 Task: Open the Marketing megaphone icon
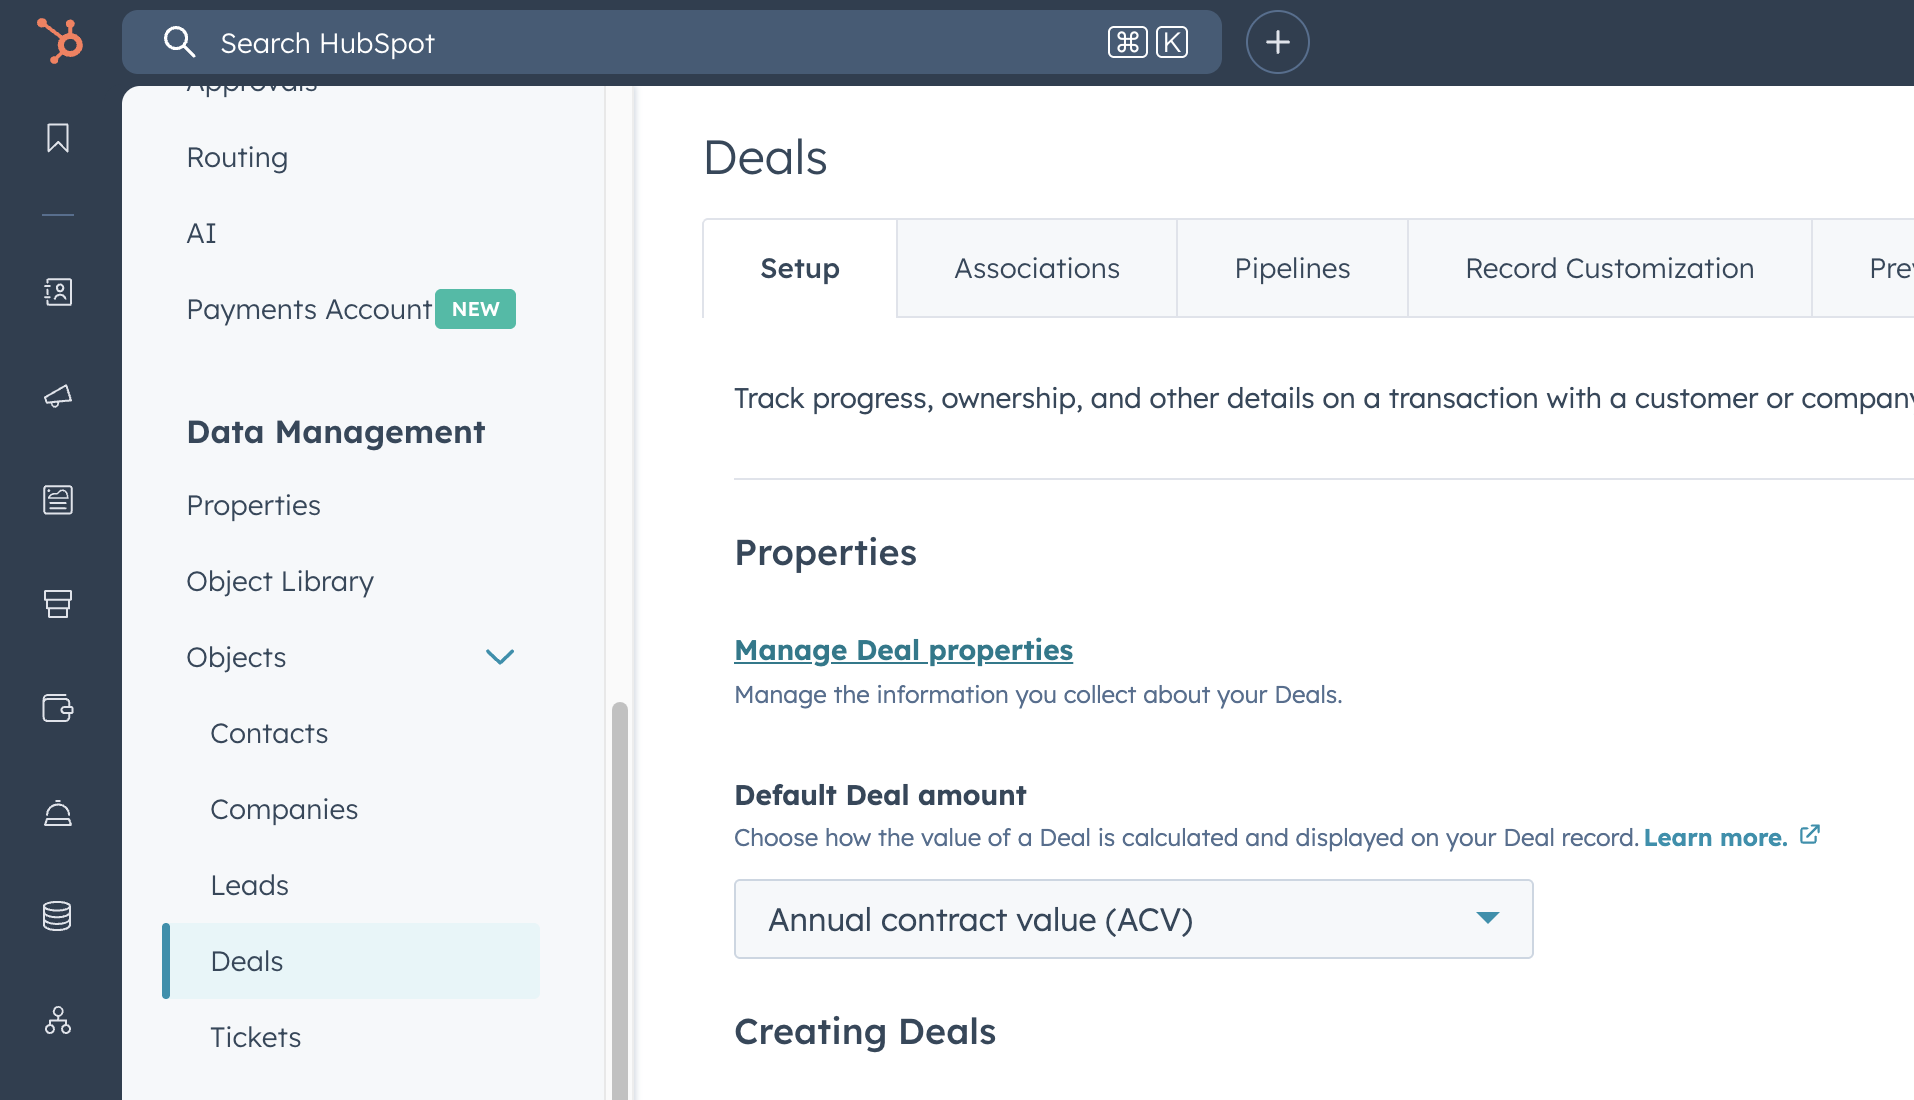[x=58, y=396]
